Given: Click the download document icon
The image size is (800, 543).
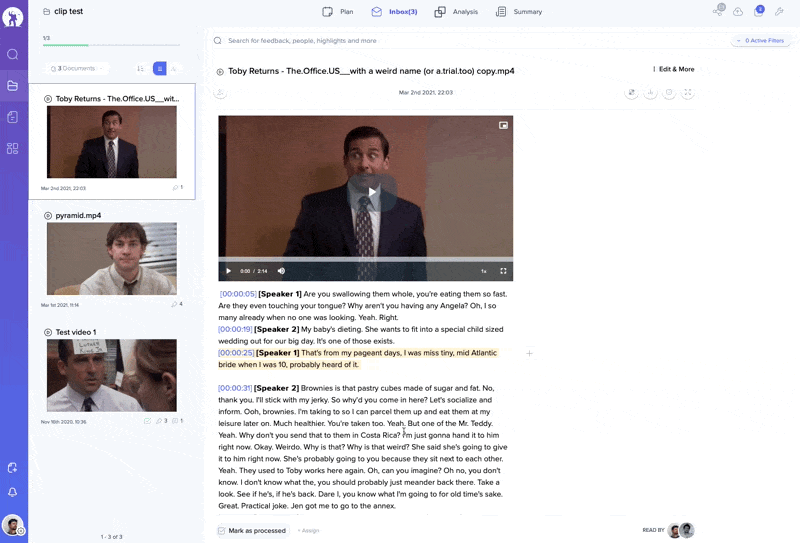Looking at the screenshot, I should tap(650, 92).
